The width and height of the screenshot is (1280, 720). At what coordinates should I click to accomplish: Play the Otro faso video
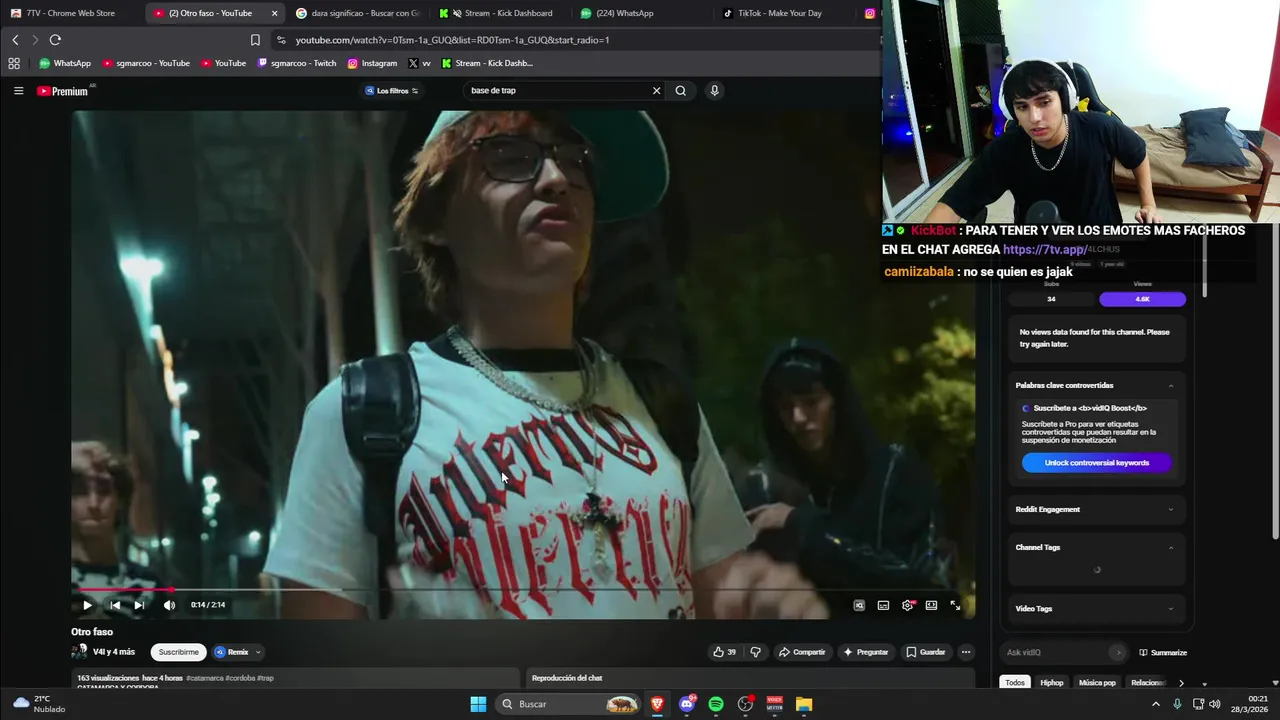87,605
